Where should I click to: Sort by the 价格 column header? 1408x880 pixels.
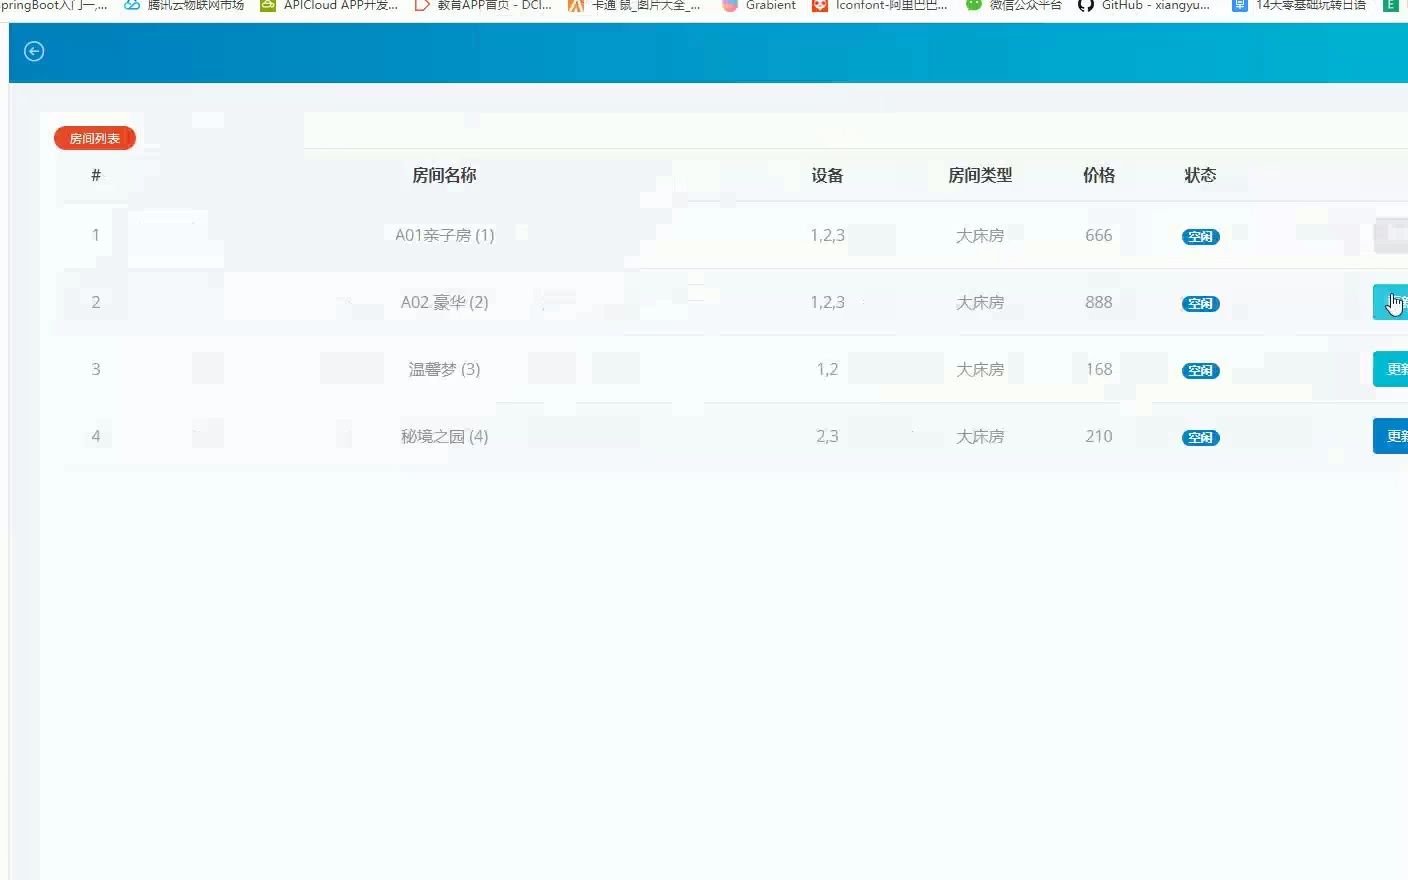click(x=1098, y=174)
